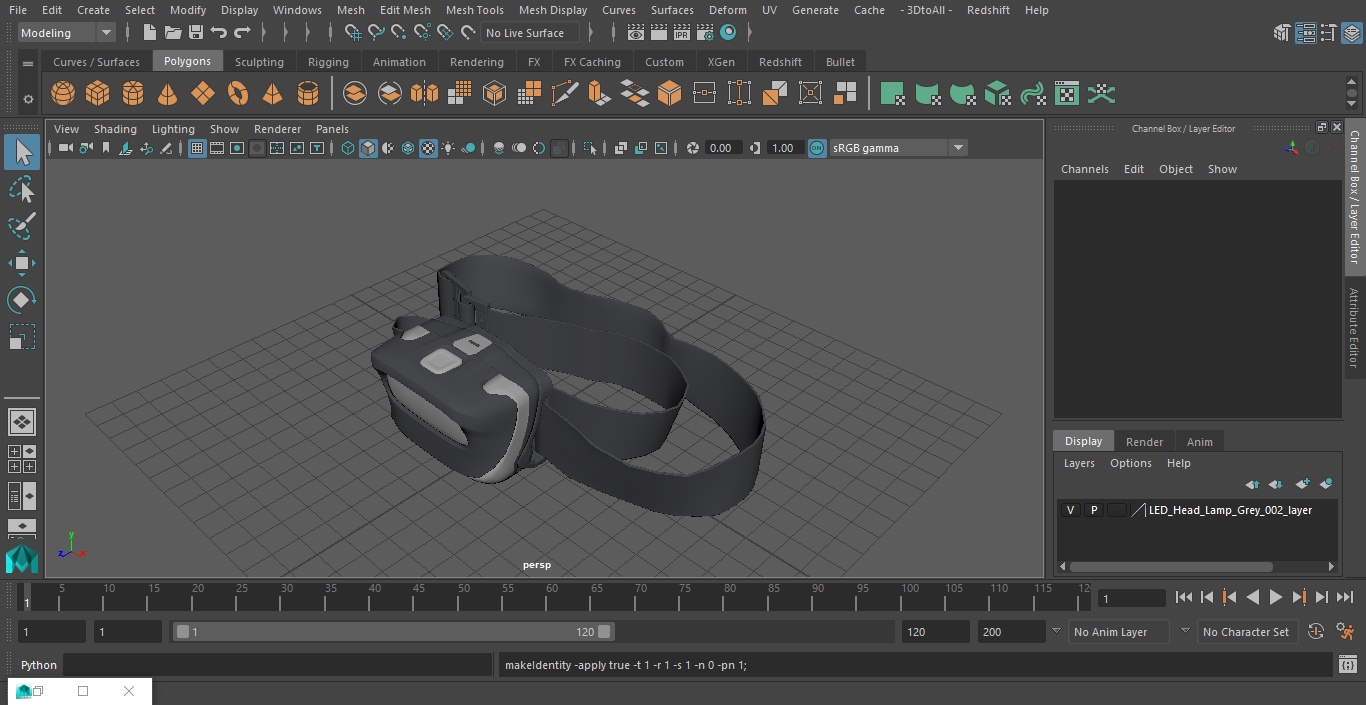
Task: Open the viewport Lighting menu
Action: pyautogui.click(x=173, y=129)
